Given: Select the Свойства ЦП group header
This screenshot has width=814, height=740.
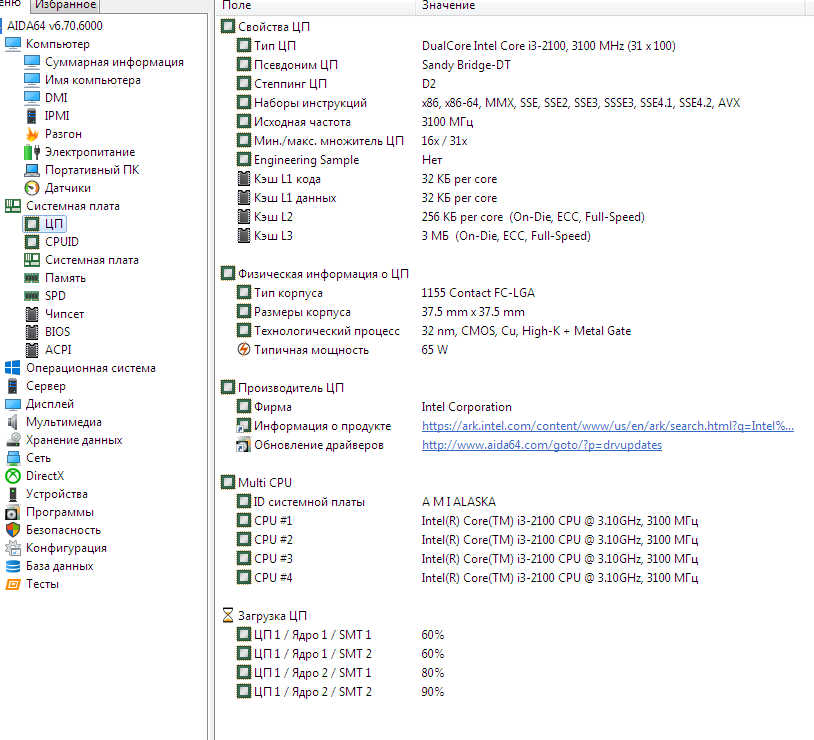Looking at the screenshot, I should coord(265,26).
